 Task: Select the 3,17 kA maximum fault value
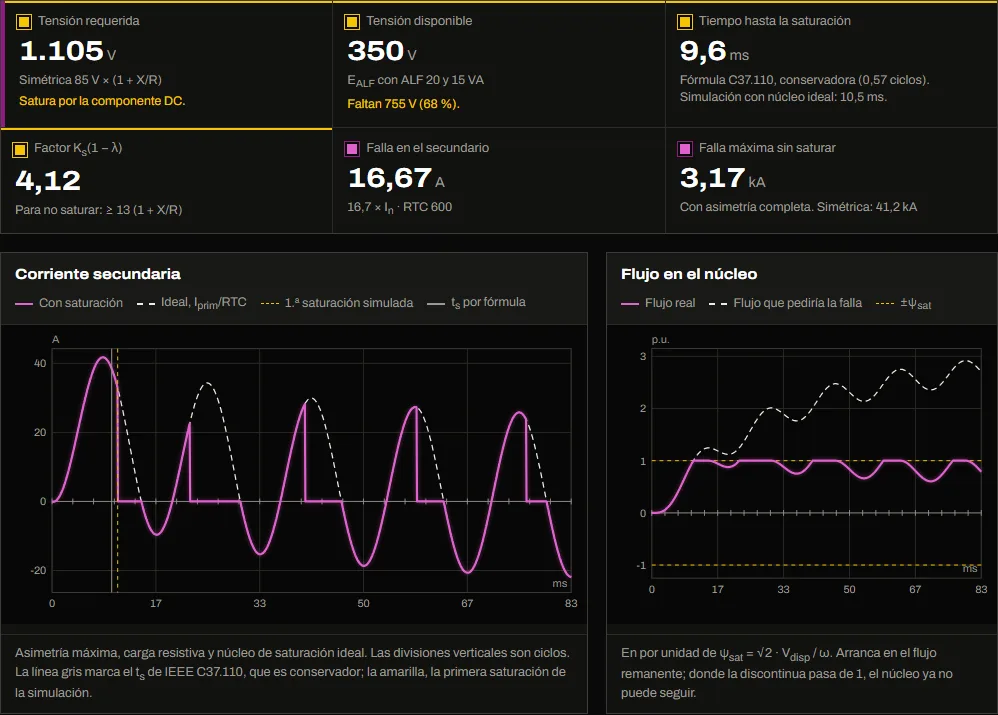pos(722,179)
